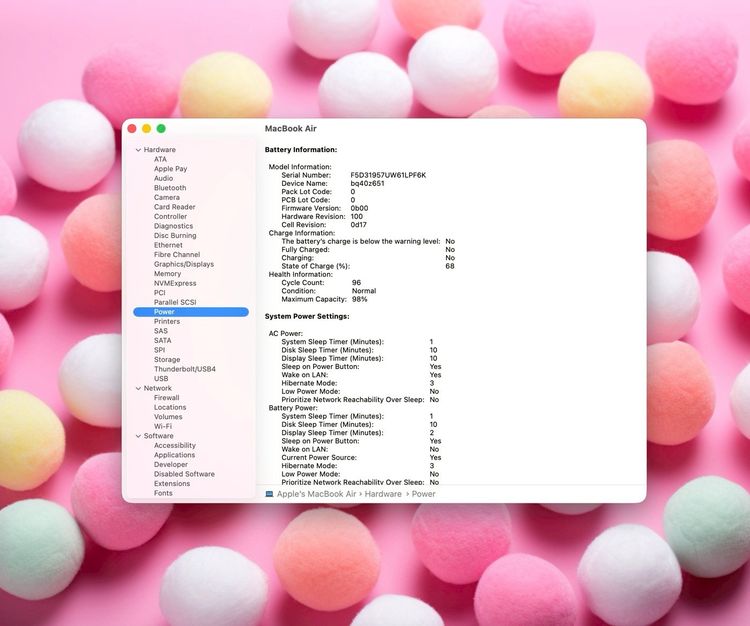Select Thunderbolt/USB4 in the sidebar
Viewport: 750px width, 626px height.
tap(185, 369)
